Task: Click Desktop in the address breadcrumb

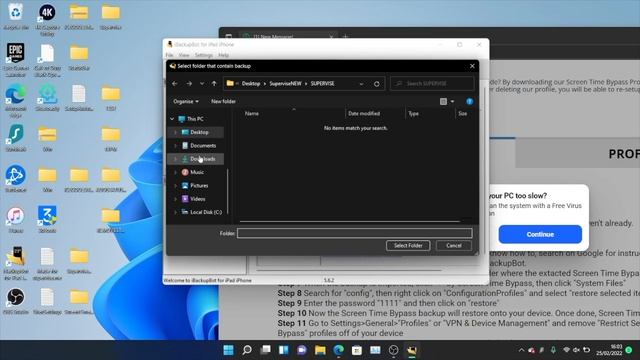Action: tap(251, 84)
